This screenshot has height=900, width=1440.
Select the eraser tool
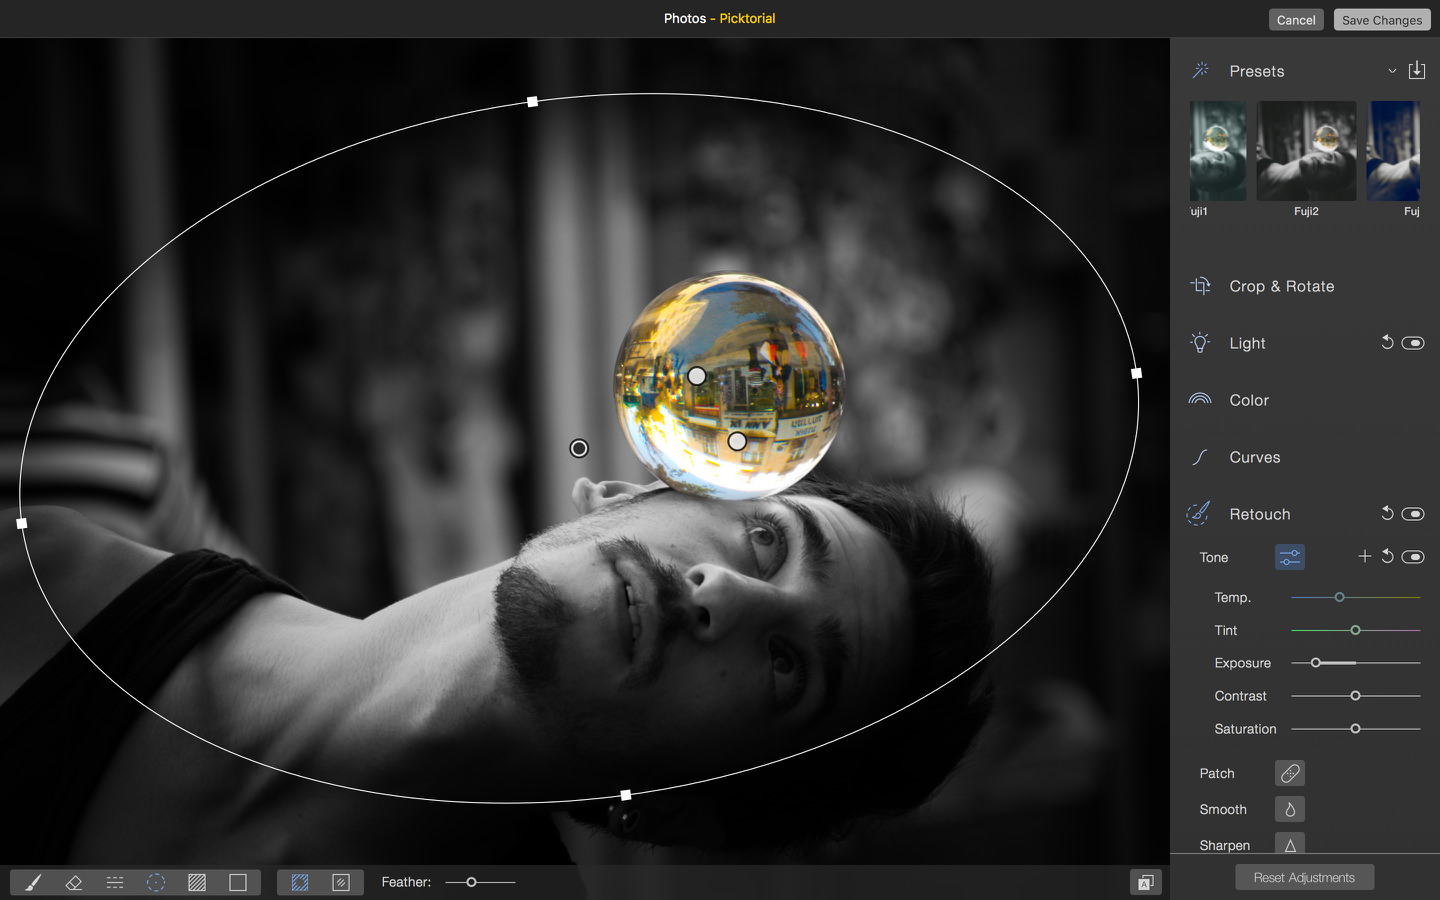click(x=74, y=882)
